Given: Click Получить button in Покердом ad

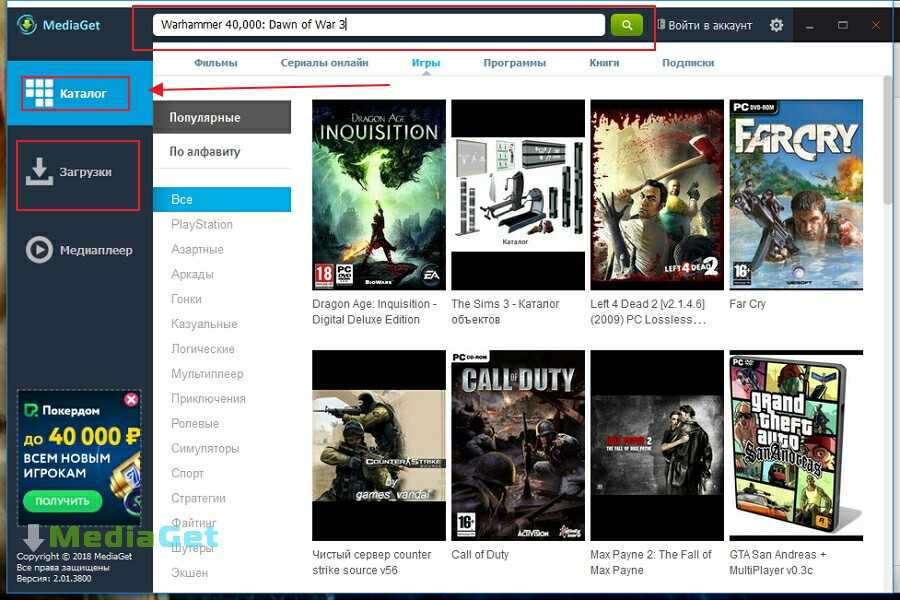Looking at the screenshot, I should click(63, 501).
